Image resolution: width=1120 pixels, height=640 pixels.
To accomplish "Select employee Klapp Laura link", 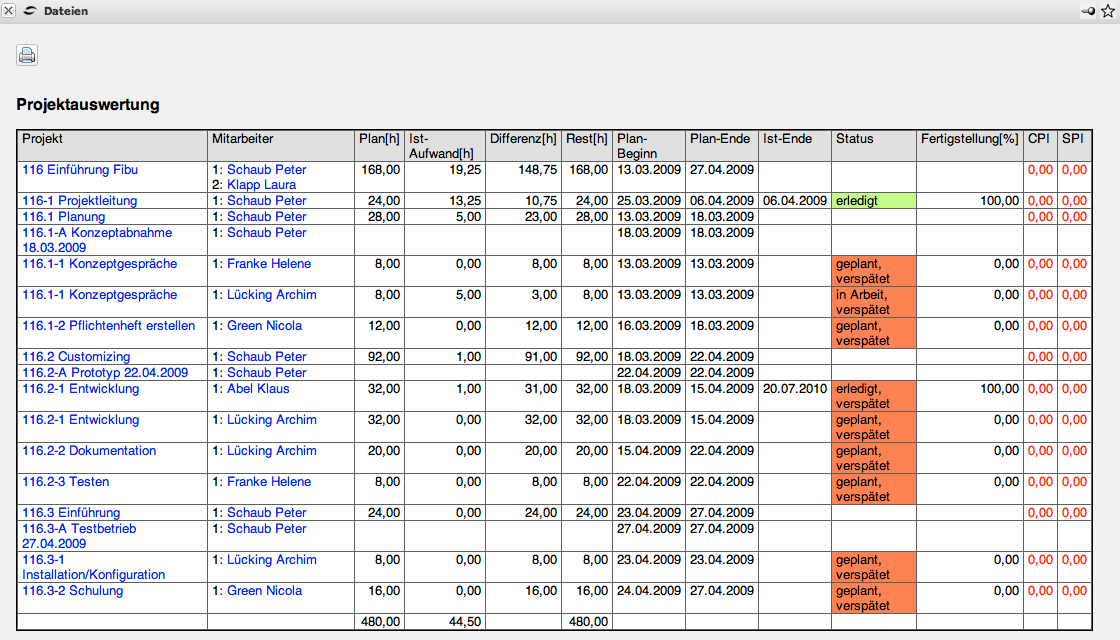I will pos(261,185).
